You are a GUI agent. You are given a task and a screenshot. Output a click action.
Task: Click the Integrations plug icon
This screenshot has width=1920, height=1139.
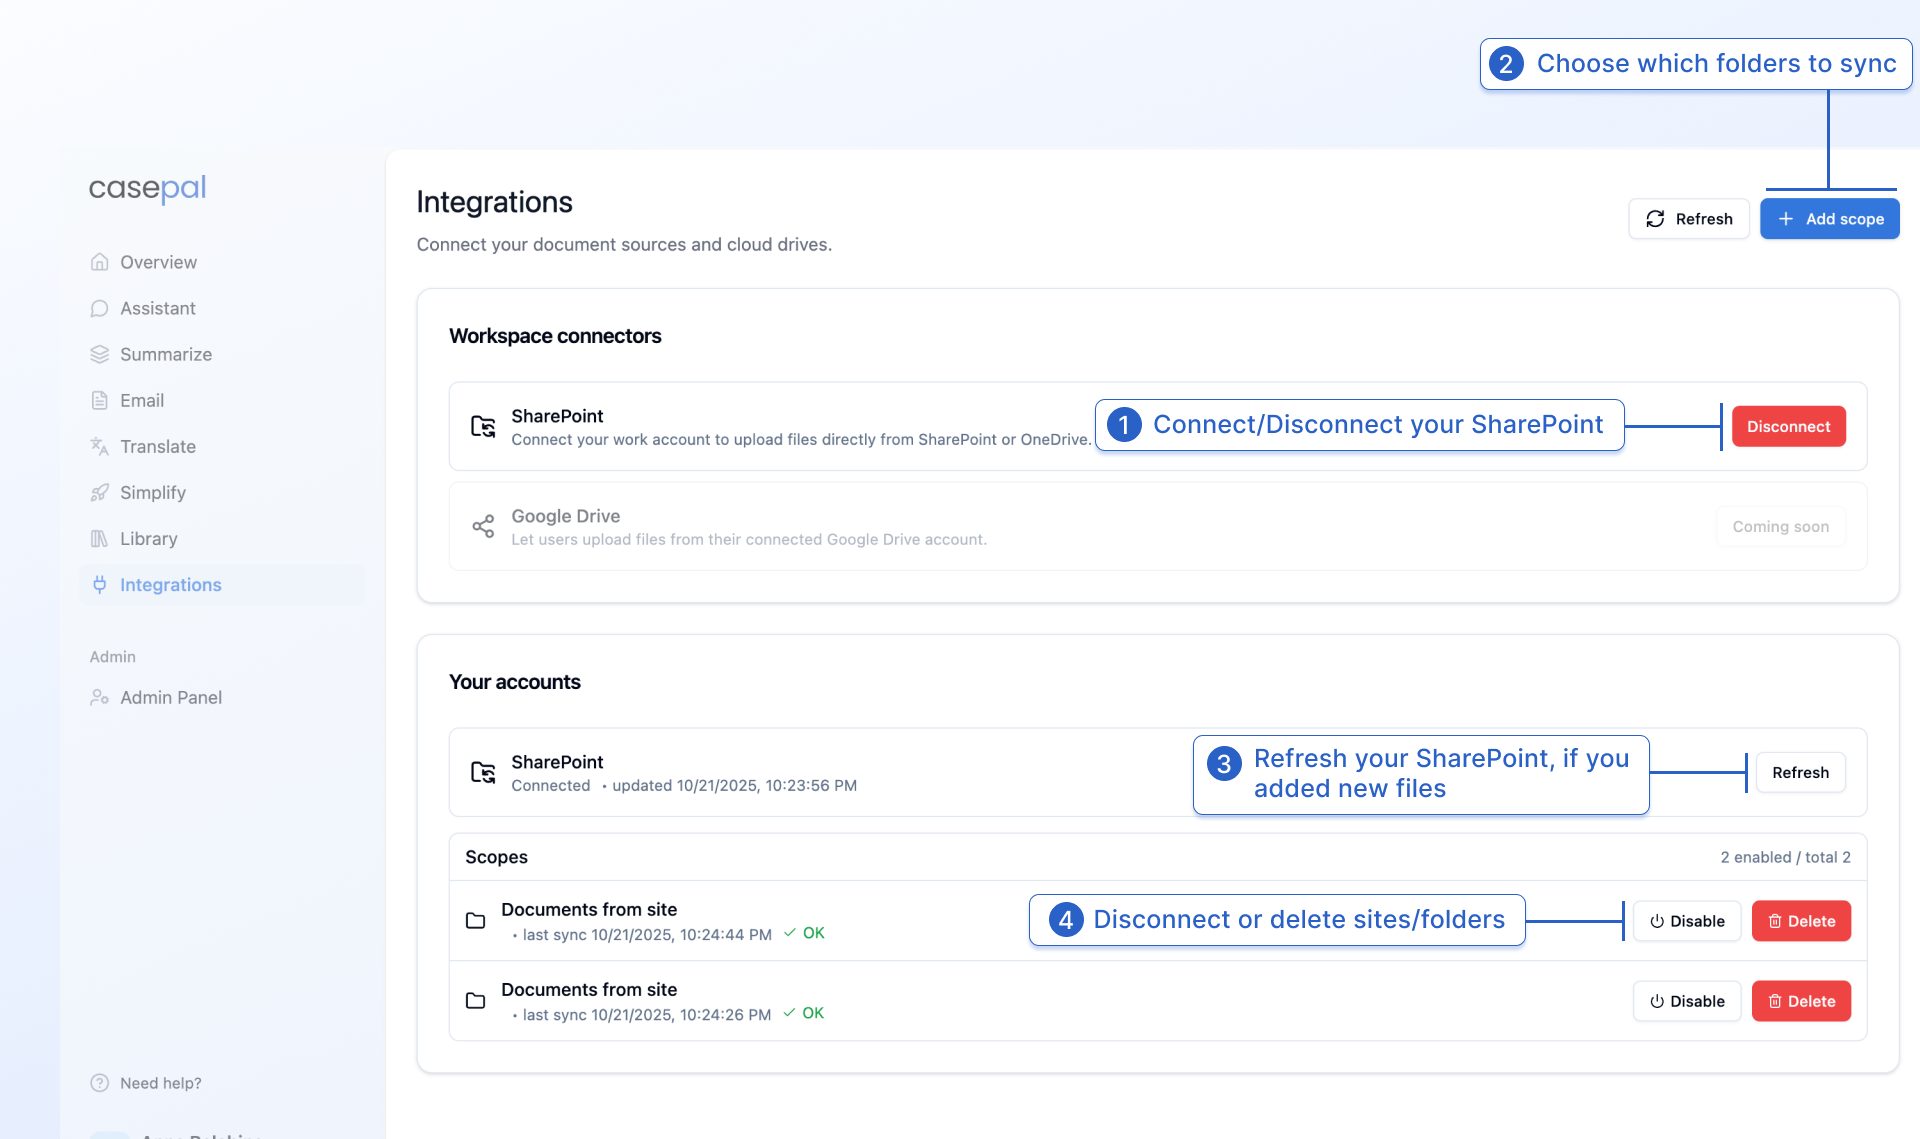coord(99,584)
